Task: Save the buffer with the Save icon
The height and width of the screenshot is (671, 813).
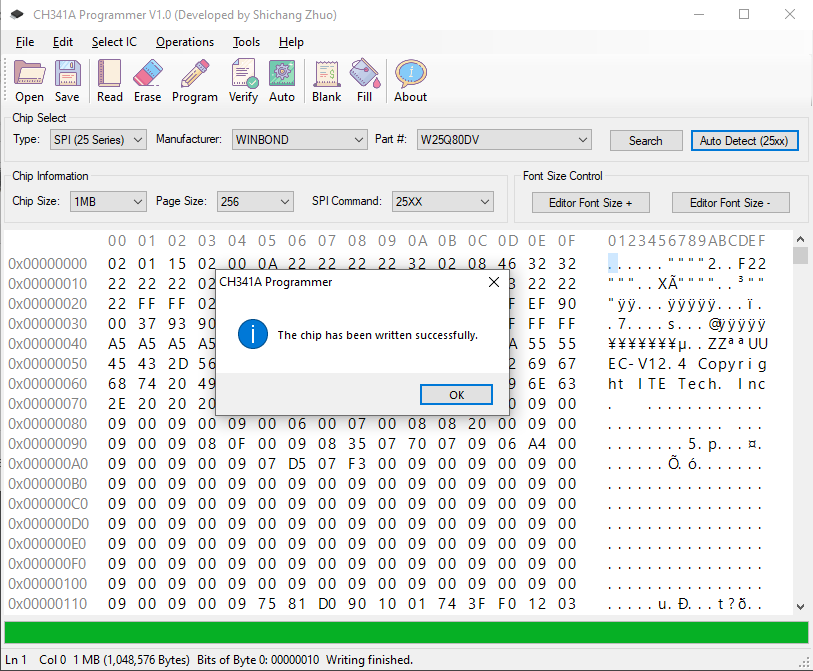Action: point(67,80)
